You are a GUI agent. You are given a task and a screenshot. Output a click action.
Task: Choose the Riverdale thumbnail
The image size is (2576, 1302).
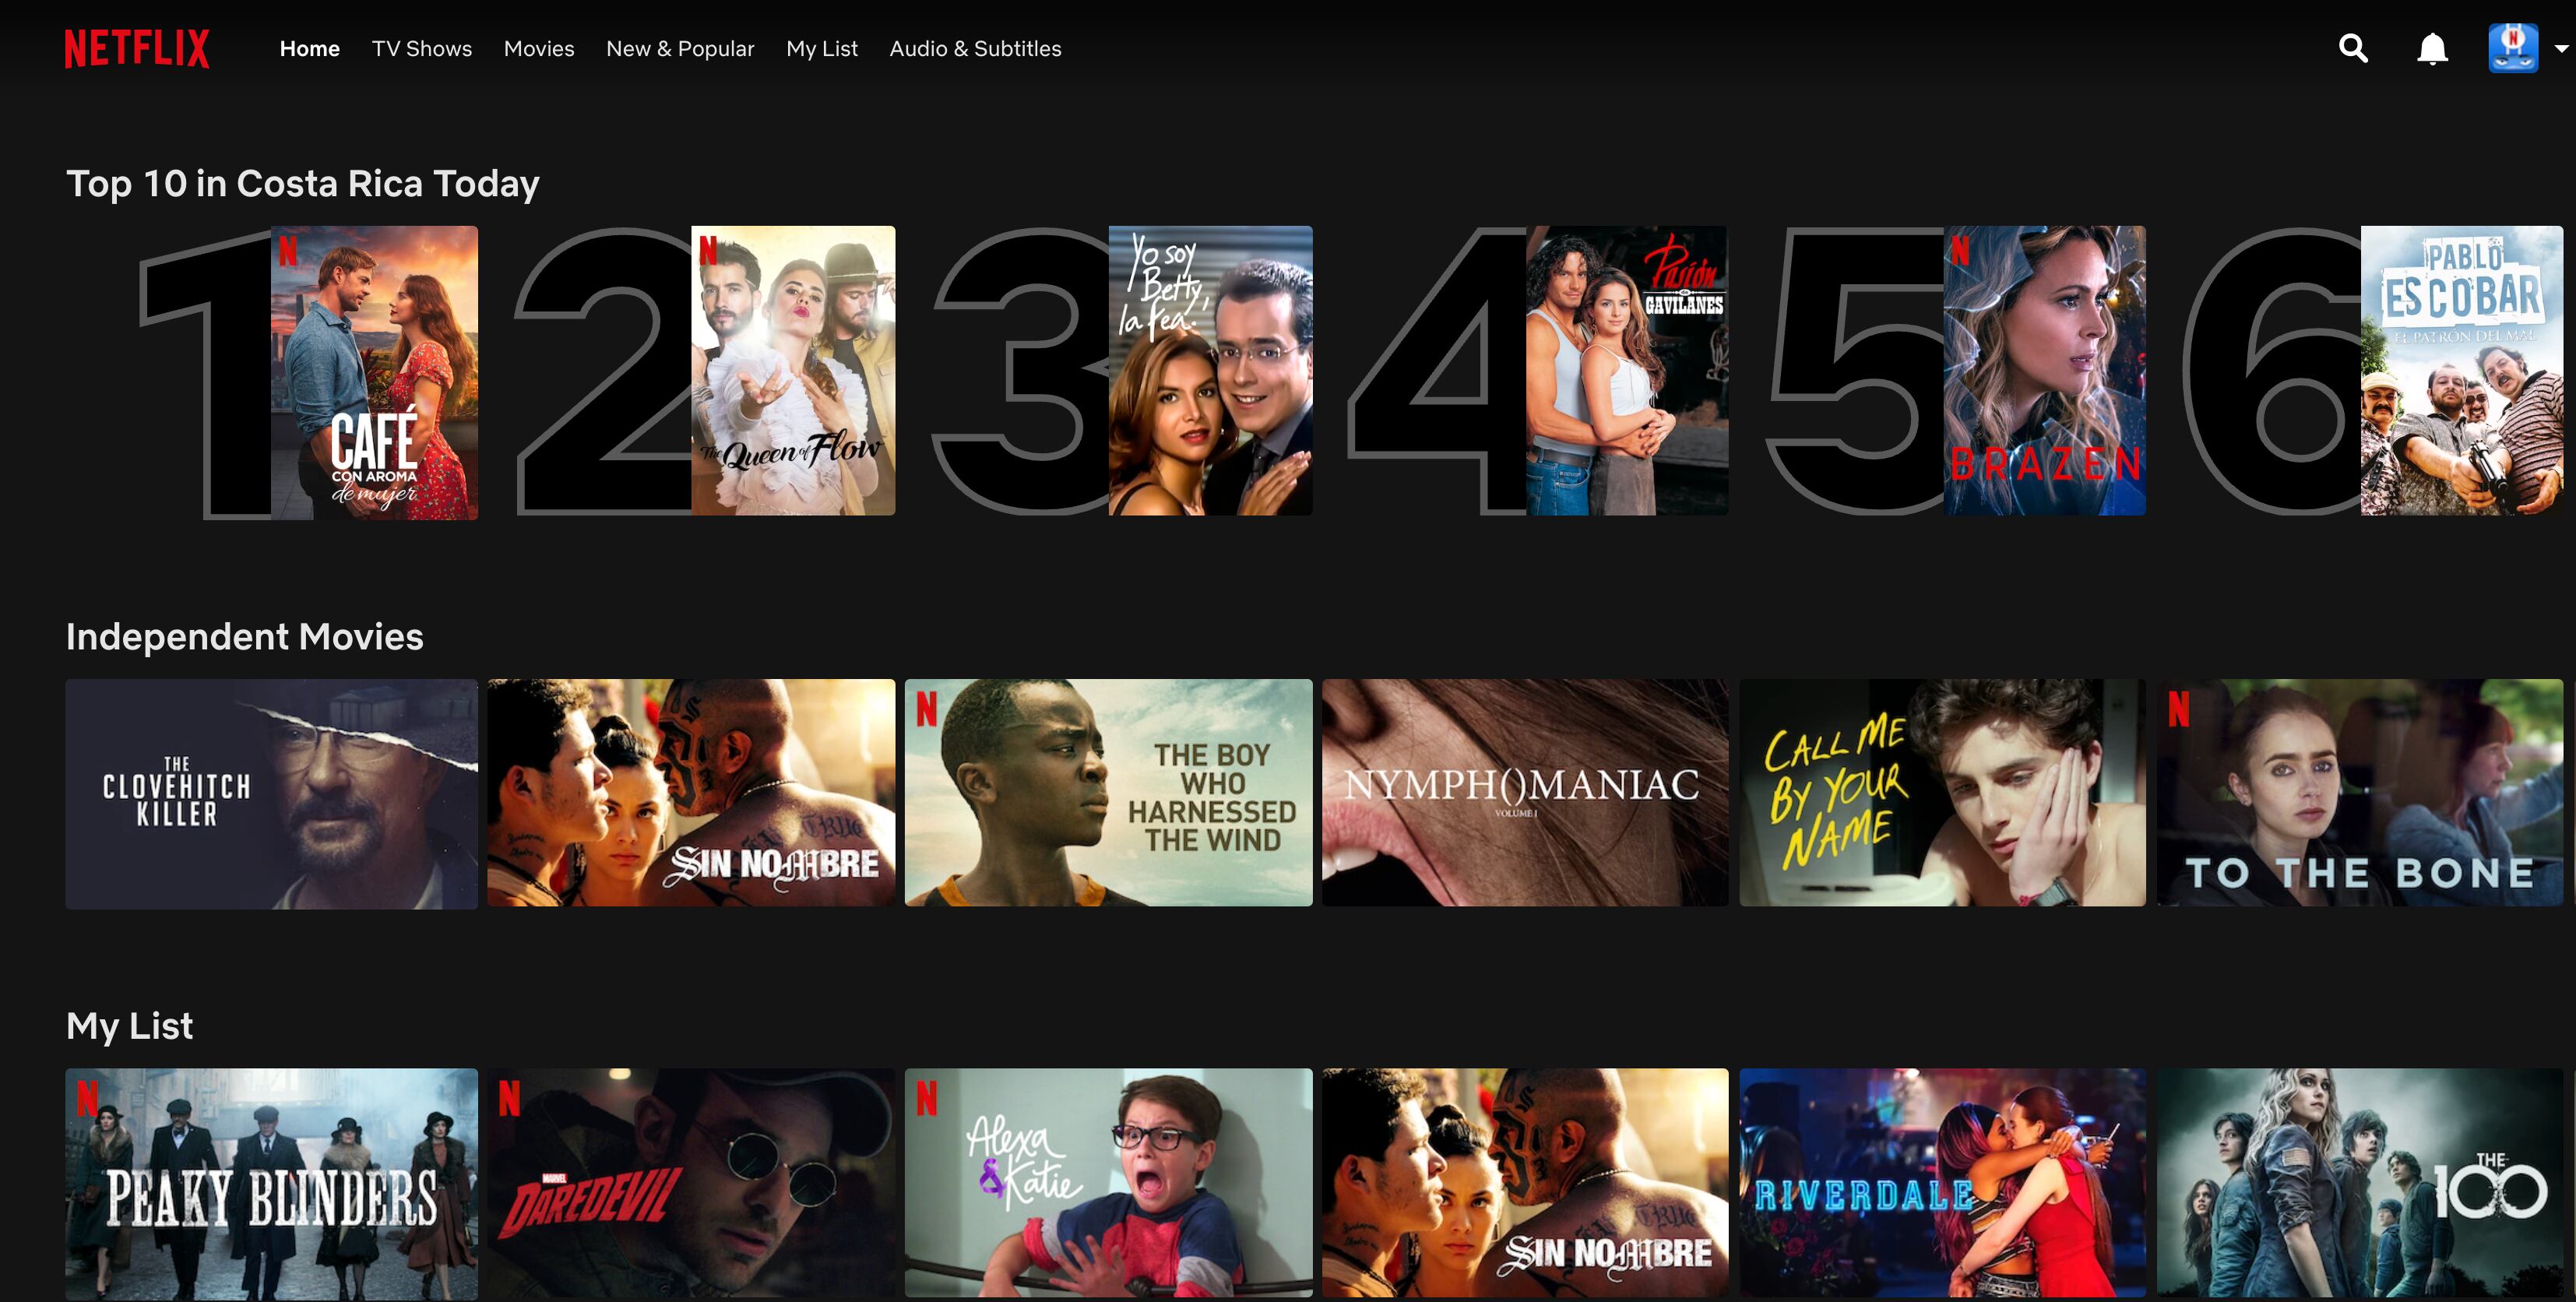(x=1942, y=1182)
